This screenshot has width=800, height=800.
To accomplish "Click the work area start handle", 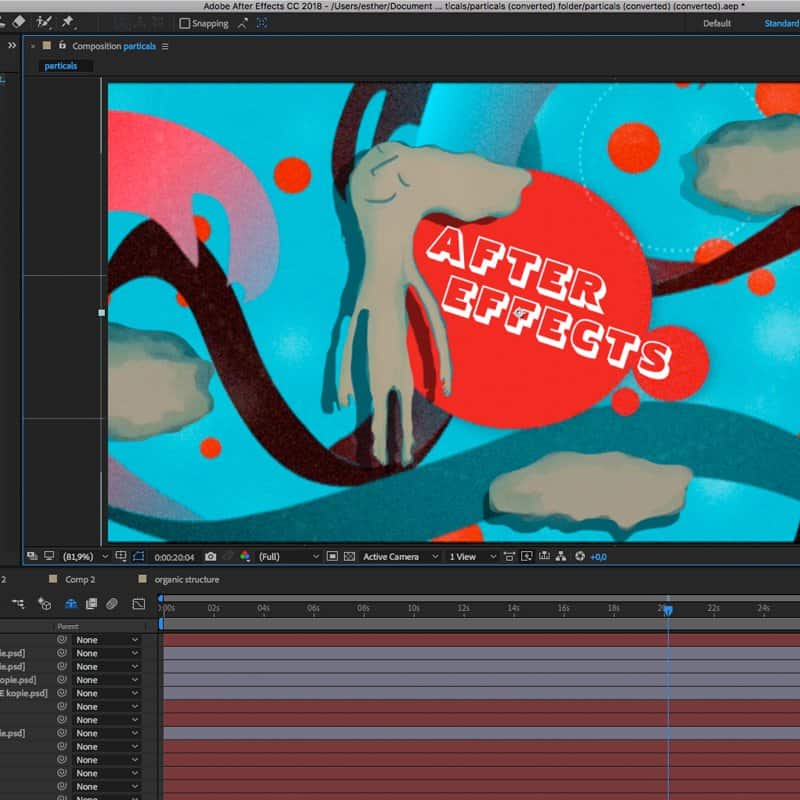I will click(161, 623).
